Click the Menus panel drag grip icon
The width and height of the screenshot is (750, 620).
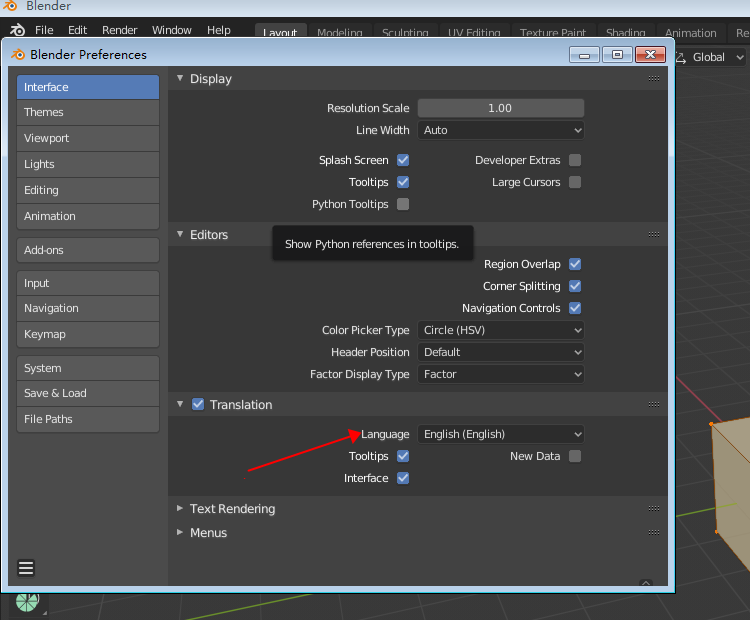(x=653, y=532)
